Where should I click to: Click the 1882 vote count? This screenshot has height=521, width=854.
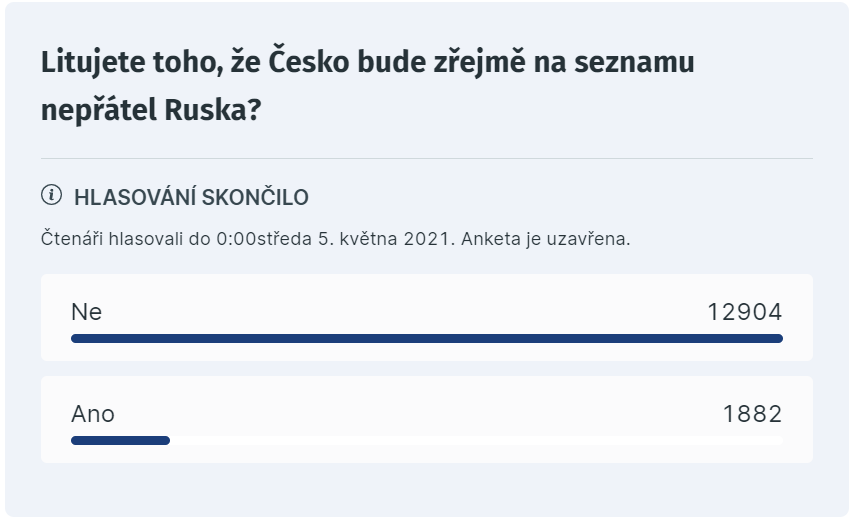[752, 414]
